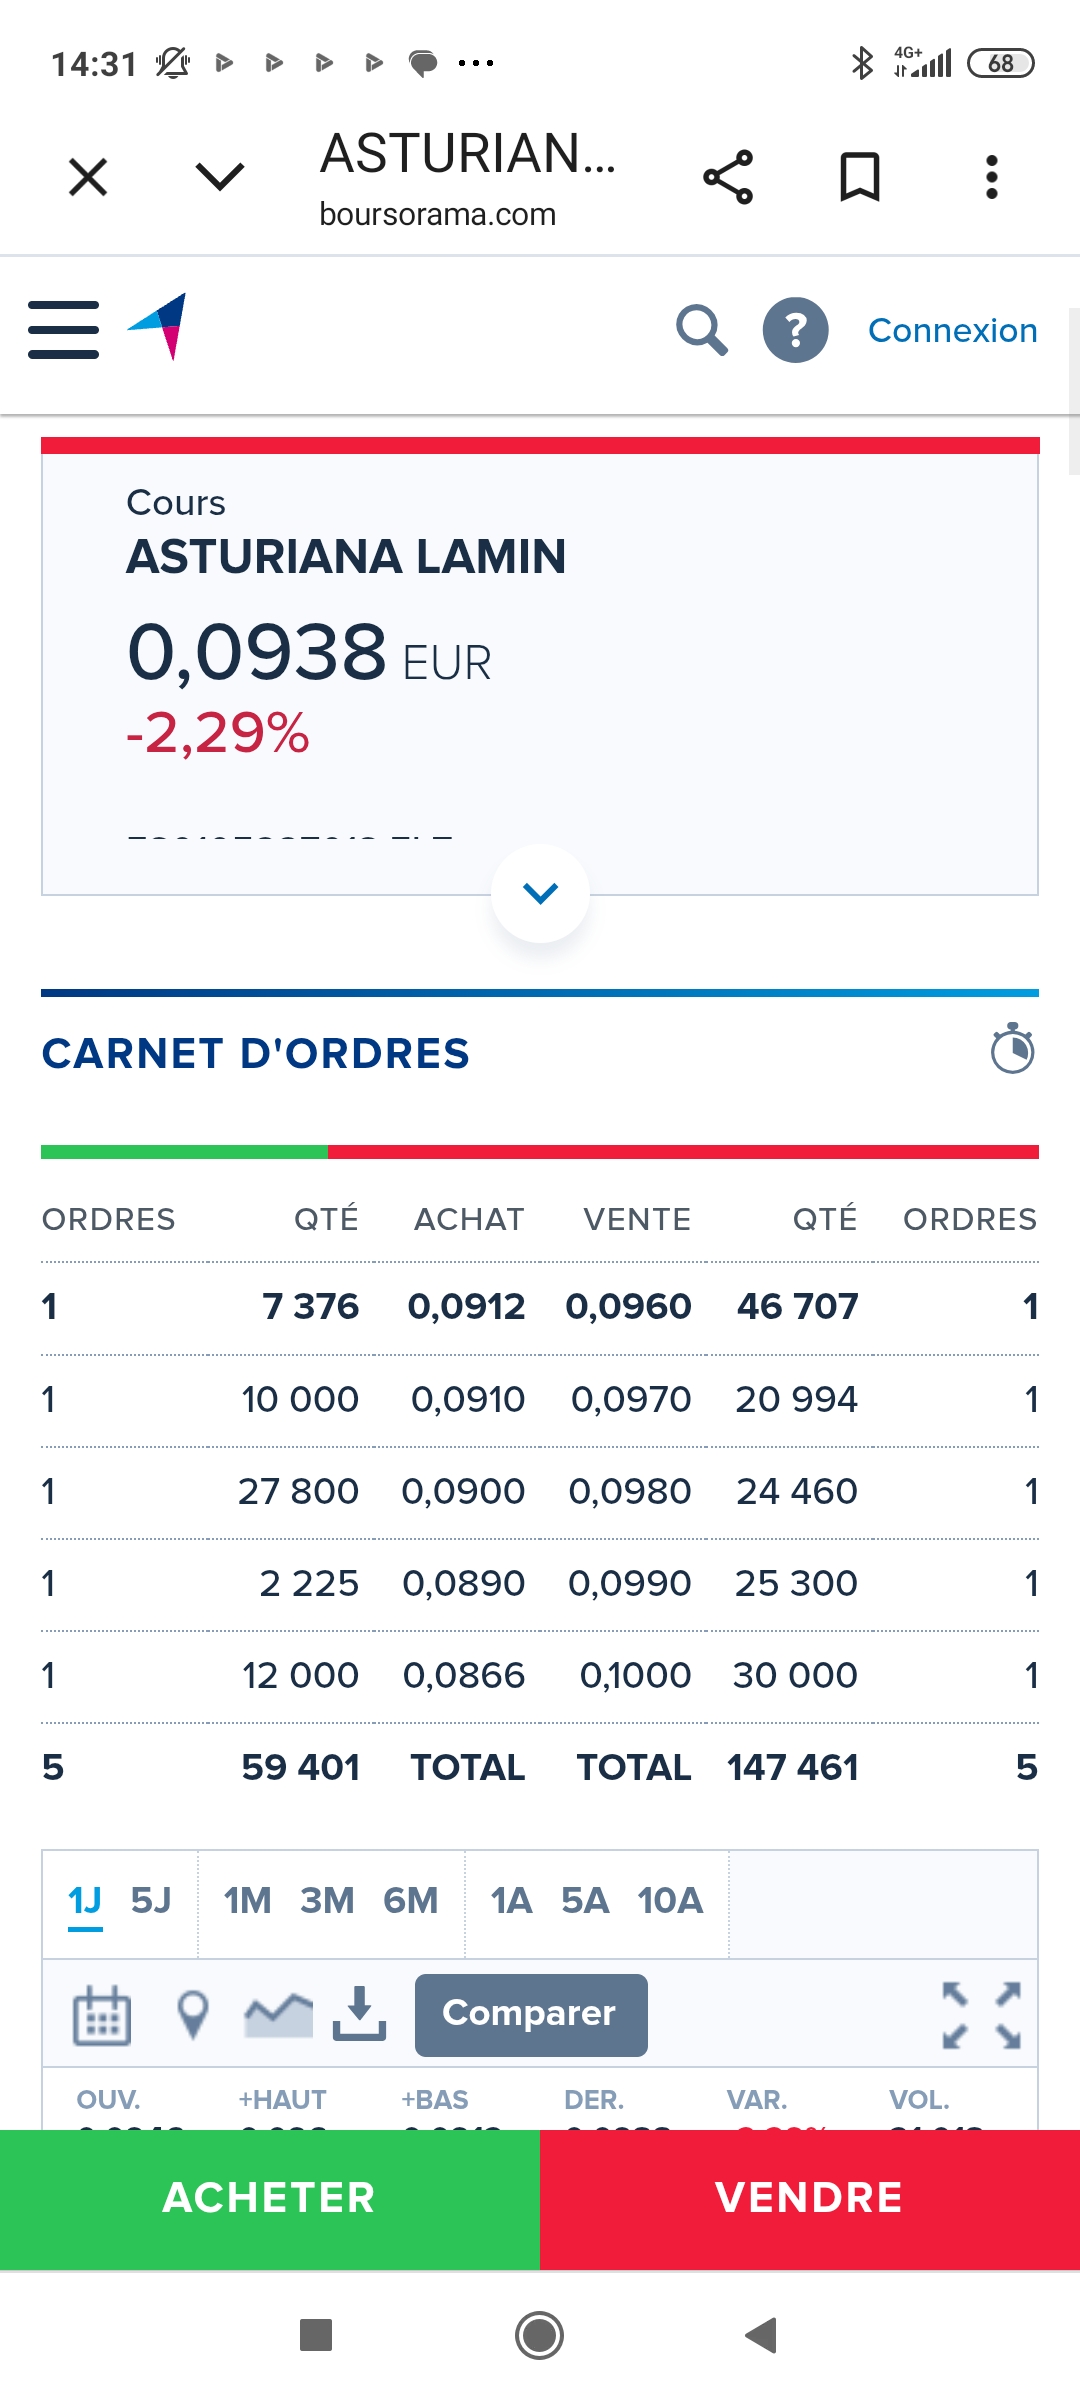Click the Connexion login link
This screenshot has width=1080, height=2400.
click(952, 330)
